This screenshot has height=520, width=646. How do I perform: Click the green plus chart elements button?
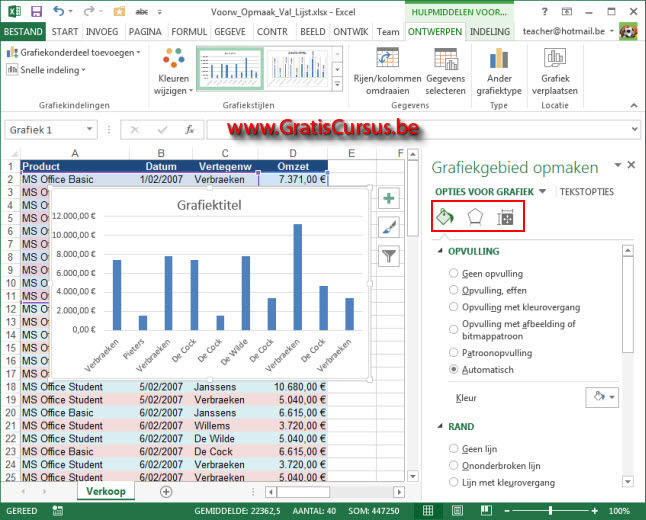389,199
